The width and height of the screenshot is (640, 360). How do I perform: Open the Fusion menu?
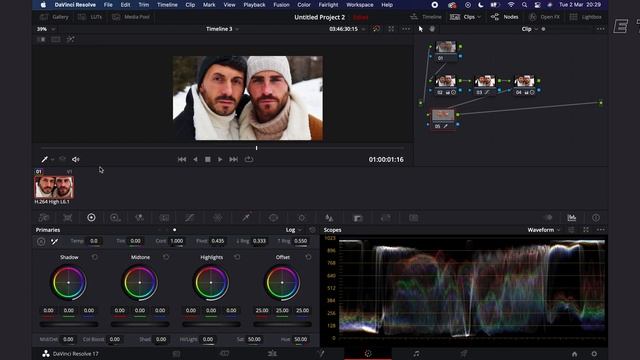click(x=281, y=5)
